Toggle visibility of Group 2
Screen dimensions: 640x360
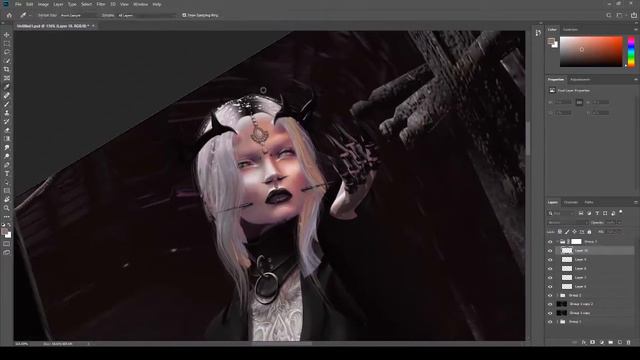pyautogui.click(x=550, y=295)
